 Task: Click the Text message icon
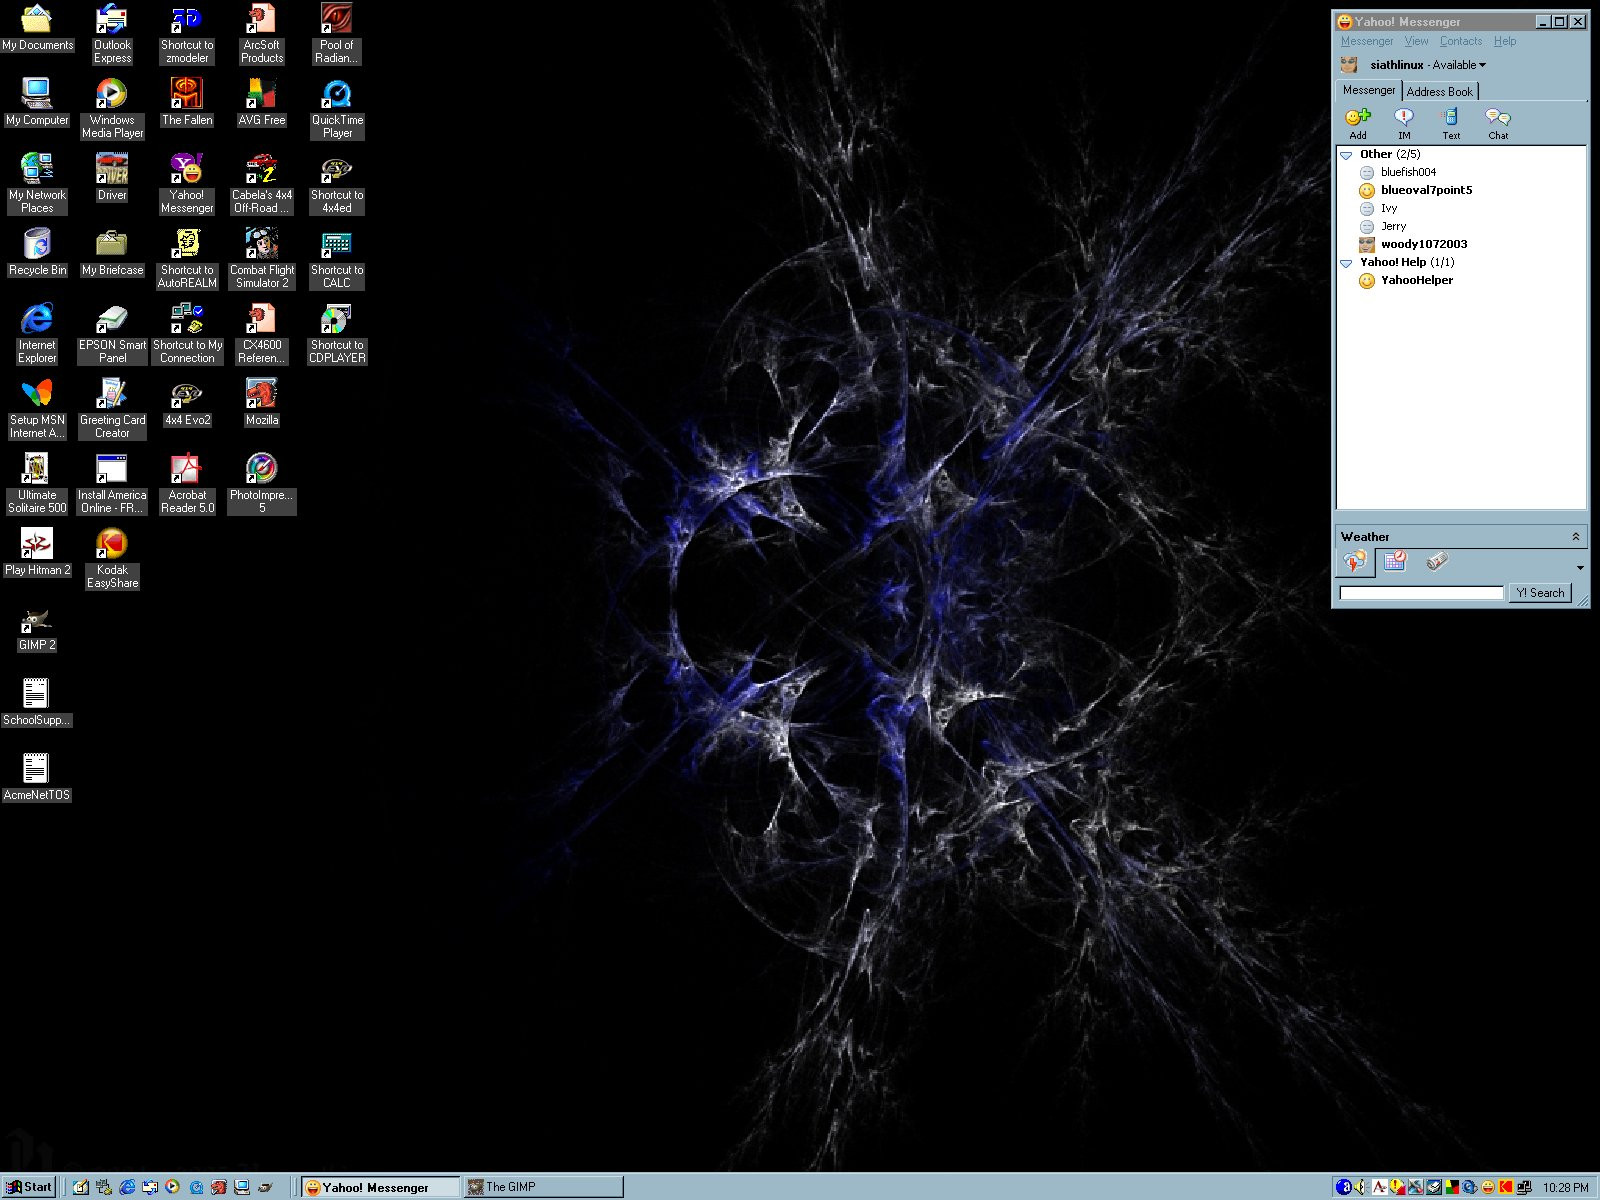[1450, 118]
